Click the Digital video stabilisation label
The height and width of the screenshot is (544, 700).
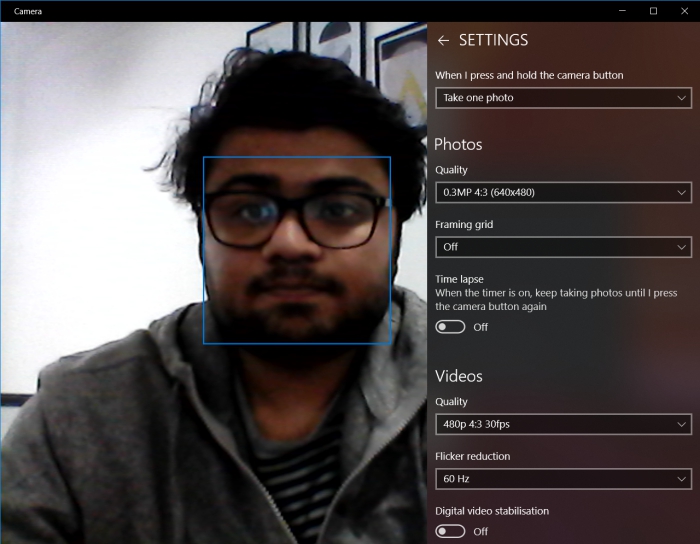point(492,511)
